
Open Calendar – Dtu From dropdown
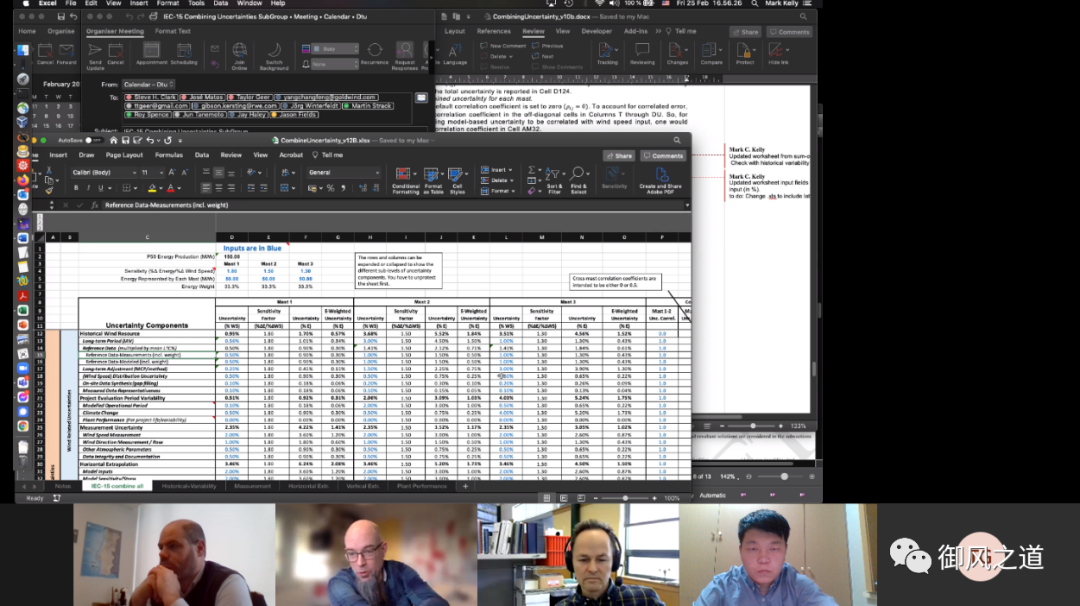(x=148, y=85)
